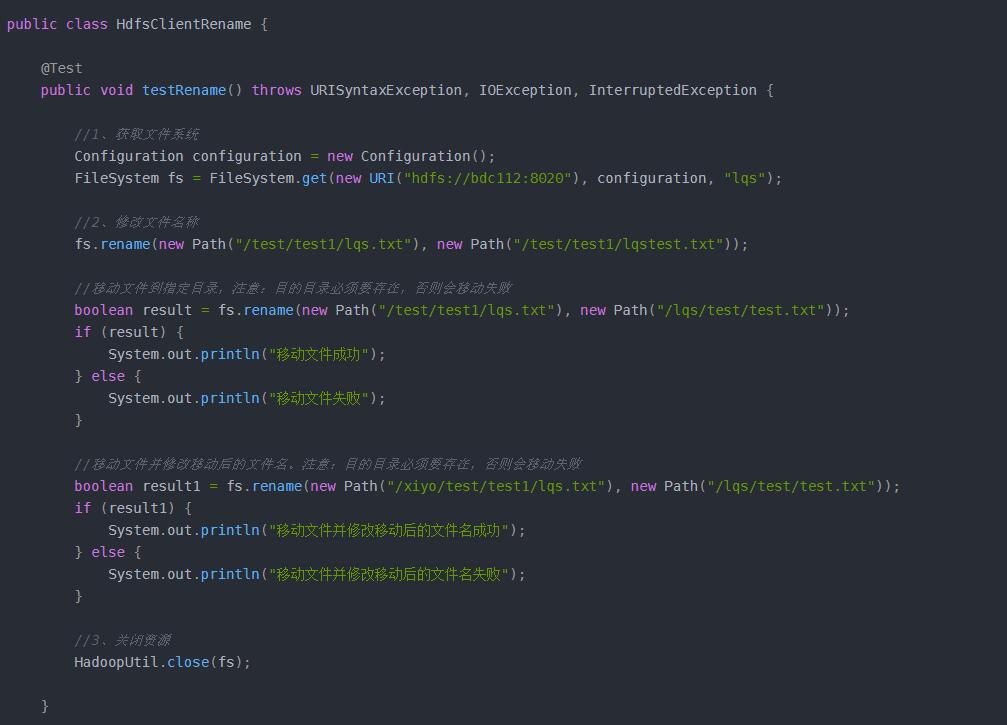Image resolution: width=1007 pixels, height=725 pixels.
Task: Click the if (result) condition
Action: click(128, 332)
